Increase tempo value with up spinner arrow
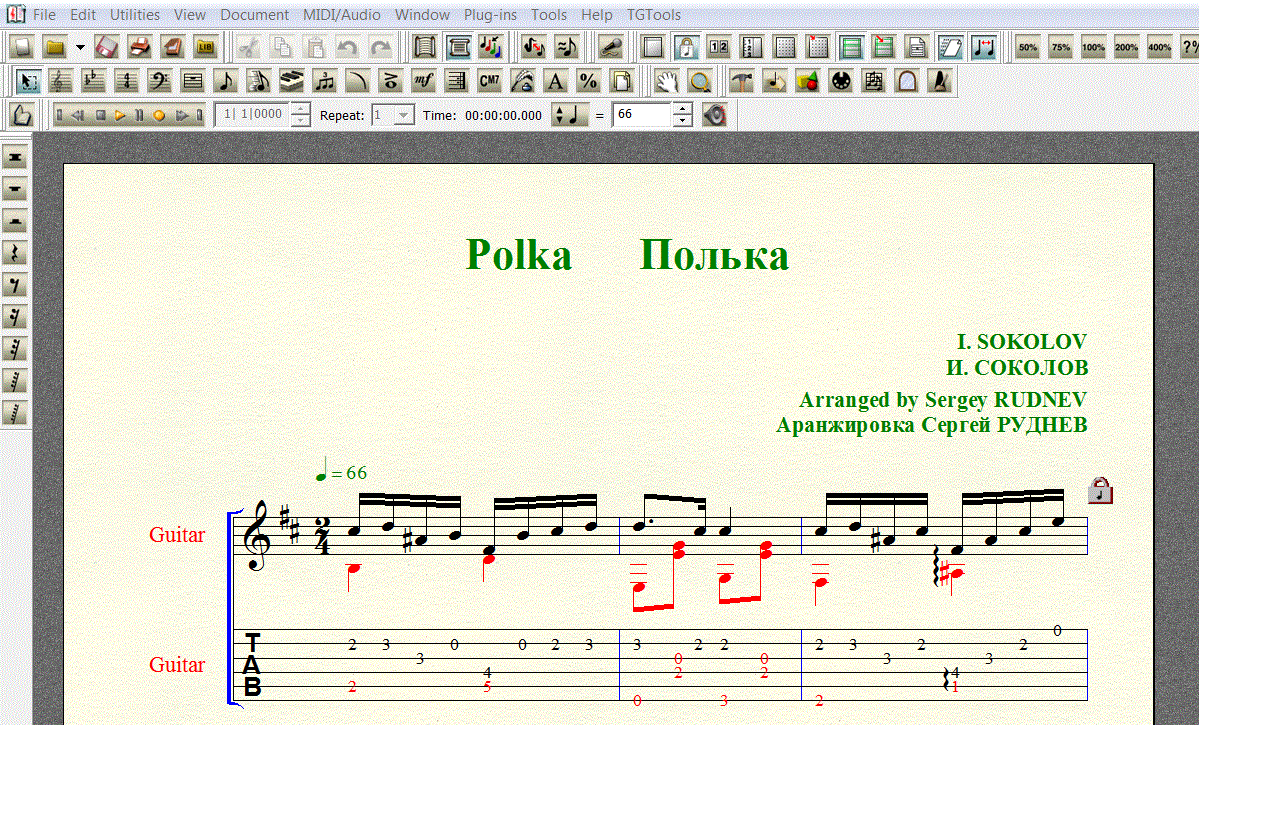1274x817 pixels. click(x=682, y=109)
